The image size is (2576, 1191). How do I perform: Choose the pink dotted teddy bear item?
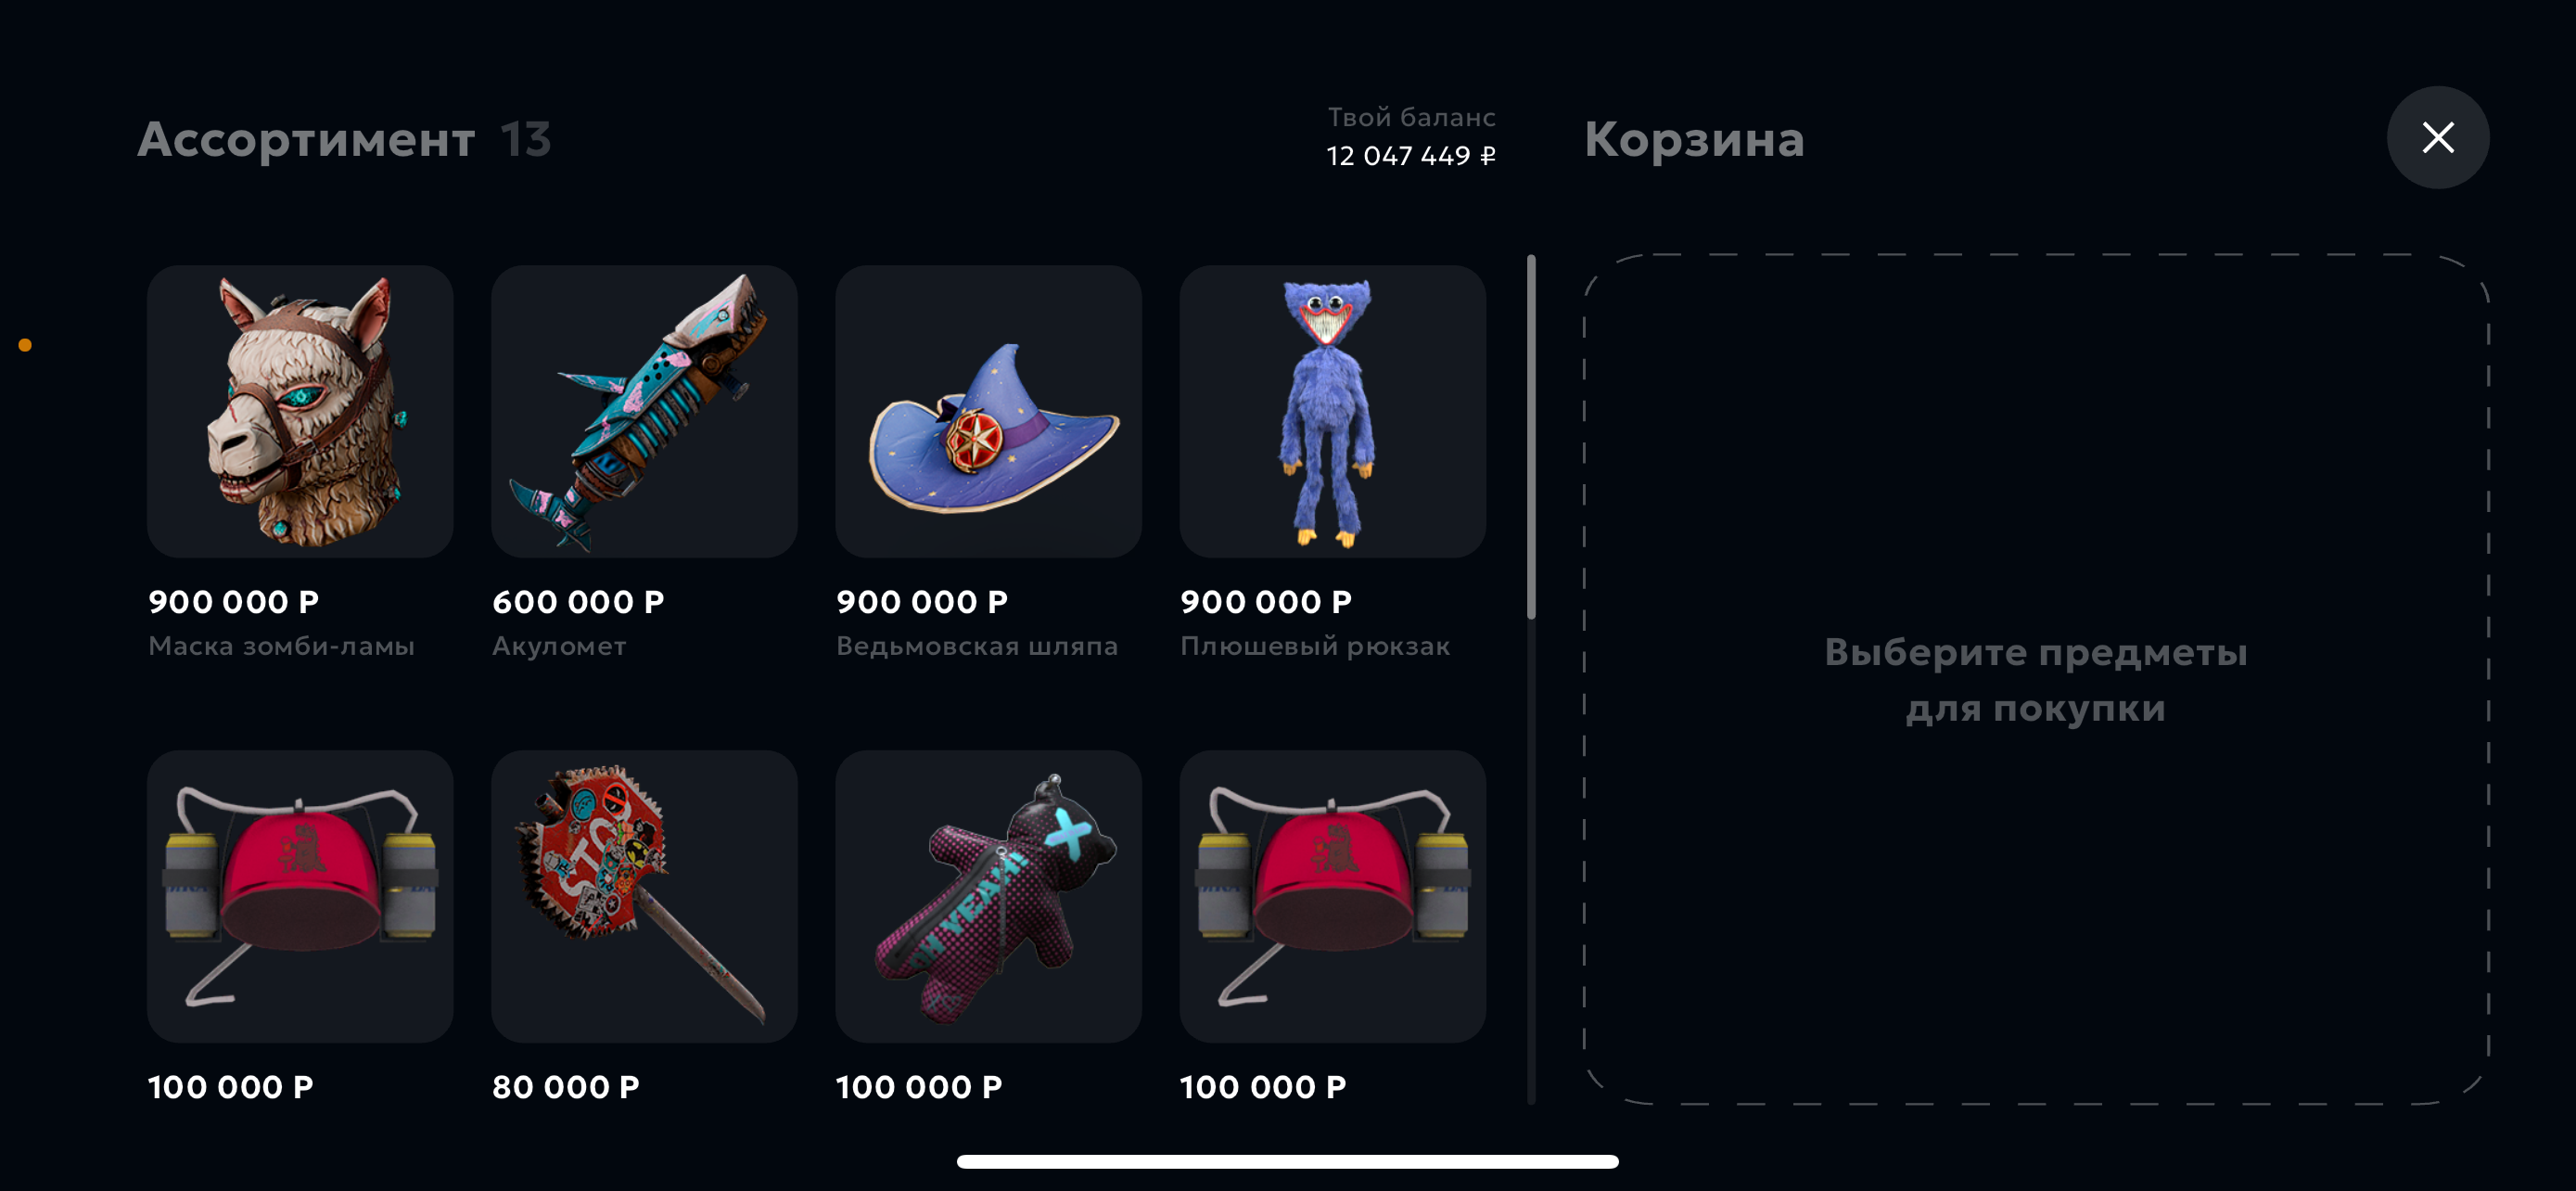point(988,897)
